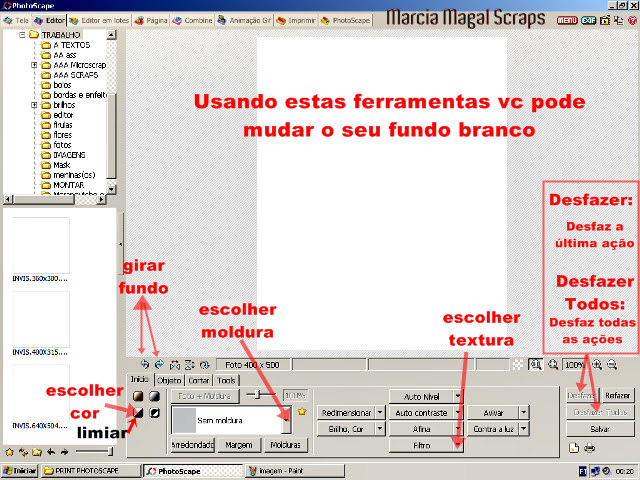Open the Auto contraste dropdown arrow

[458, 413]
